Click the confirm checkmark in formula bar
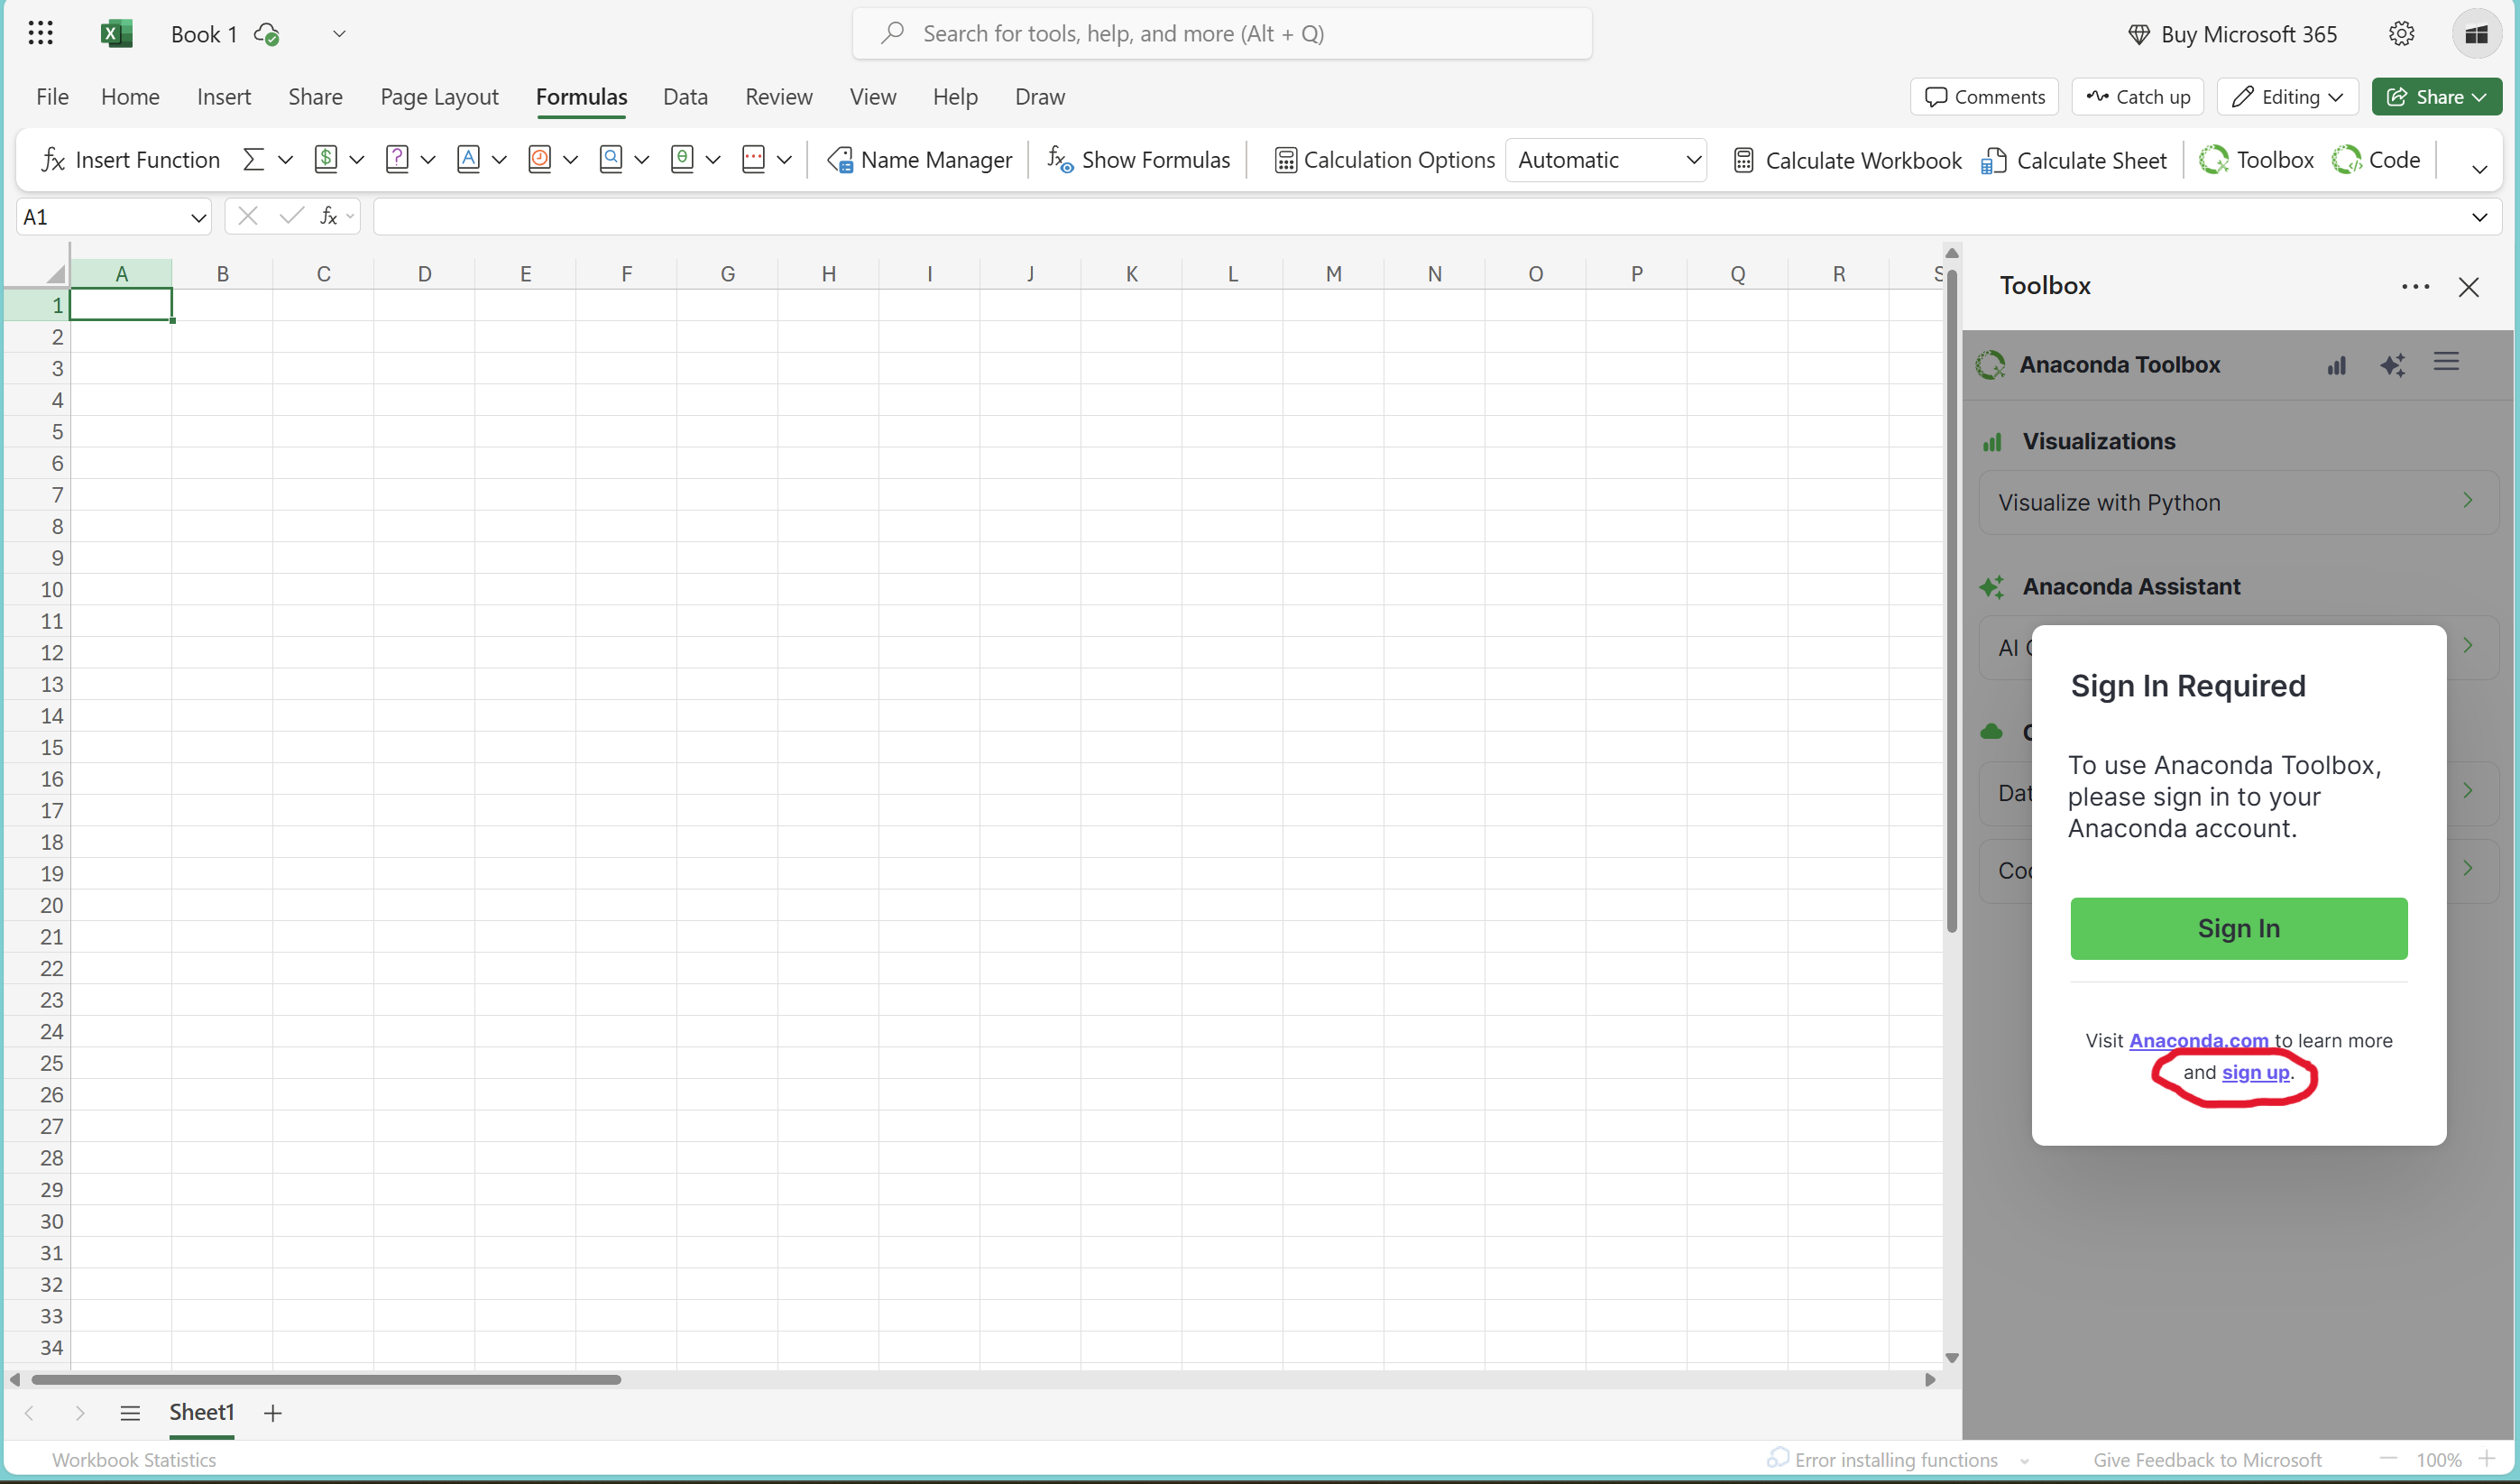The image size is (2520, 1484). (291, 216)
